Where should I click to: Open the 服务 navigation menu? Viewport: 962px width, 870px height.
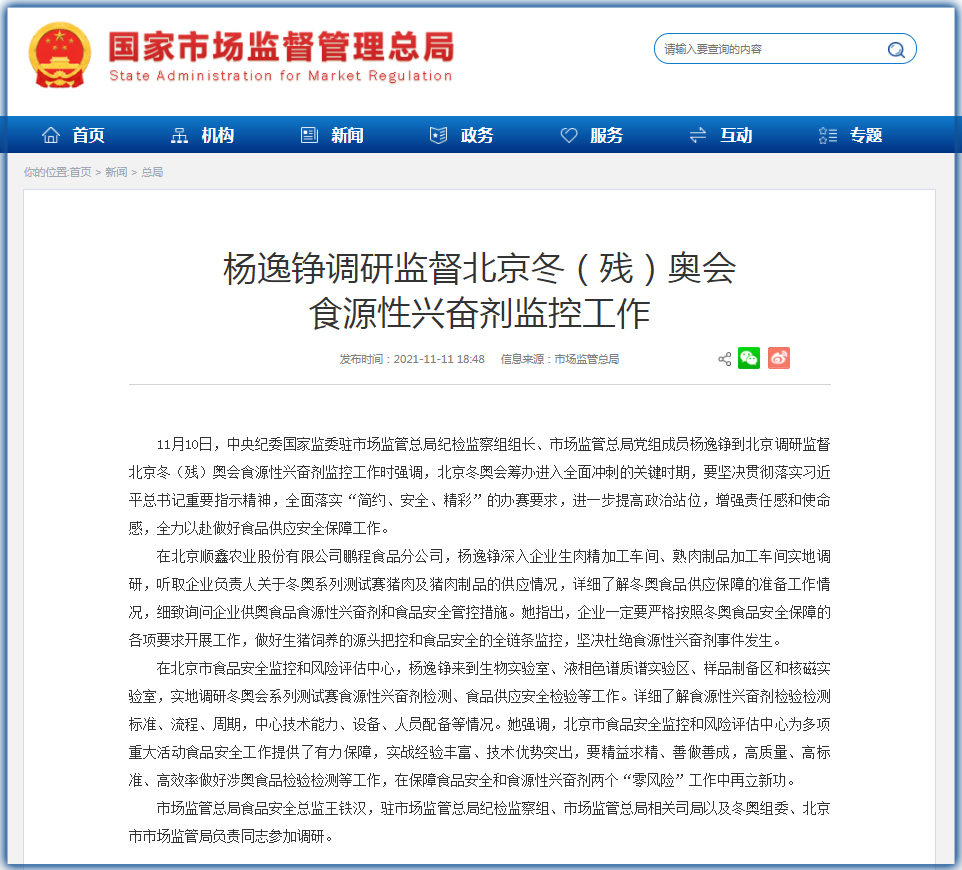click(606, 135)
